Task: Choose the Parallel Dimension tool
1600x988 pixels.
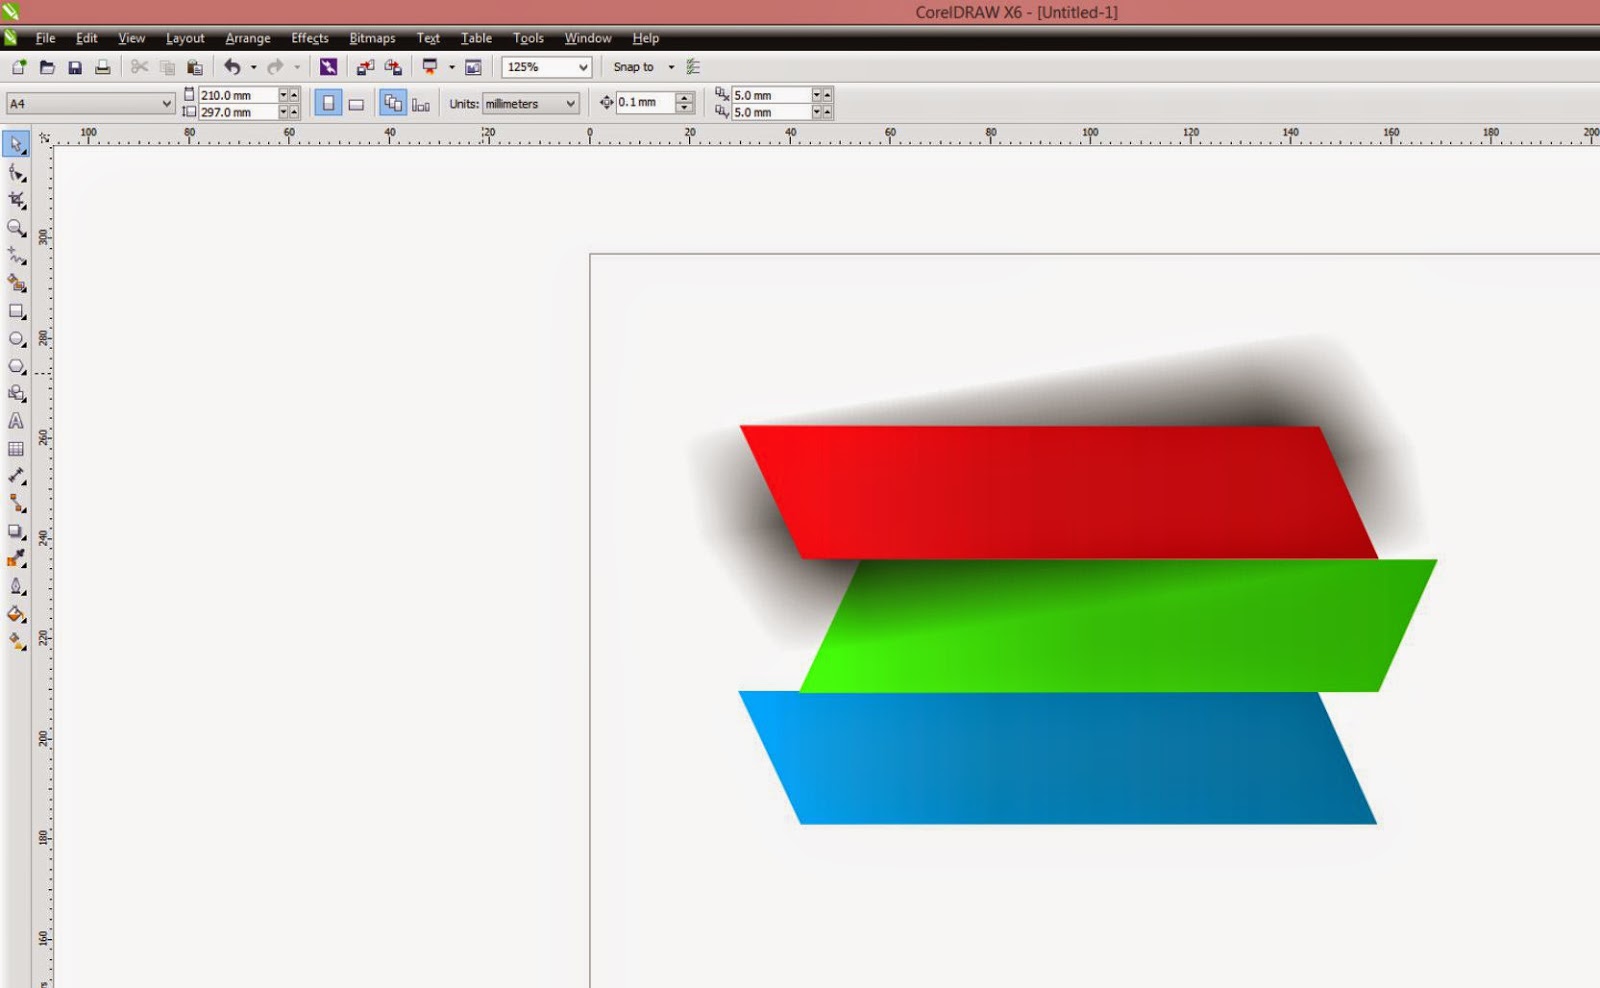Action: pos(16,476)
